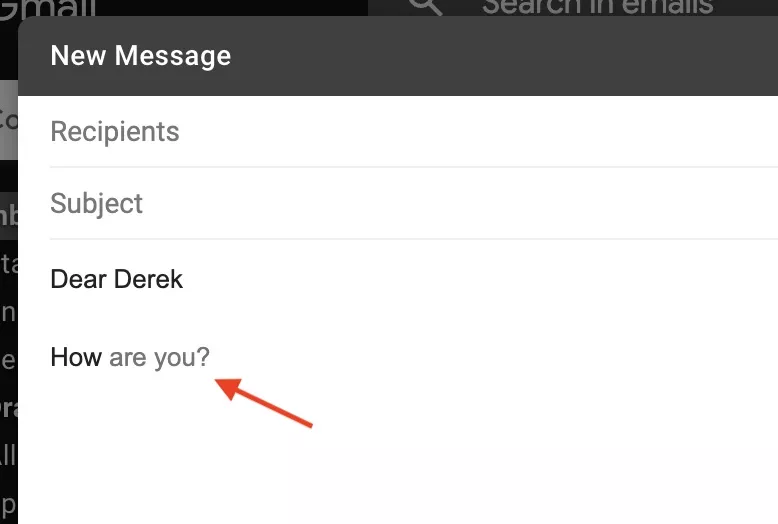Open the partially hidden Inbox sidebar item

click(x=8, y=216)
